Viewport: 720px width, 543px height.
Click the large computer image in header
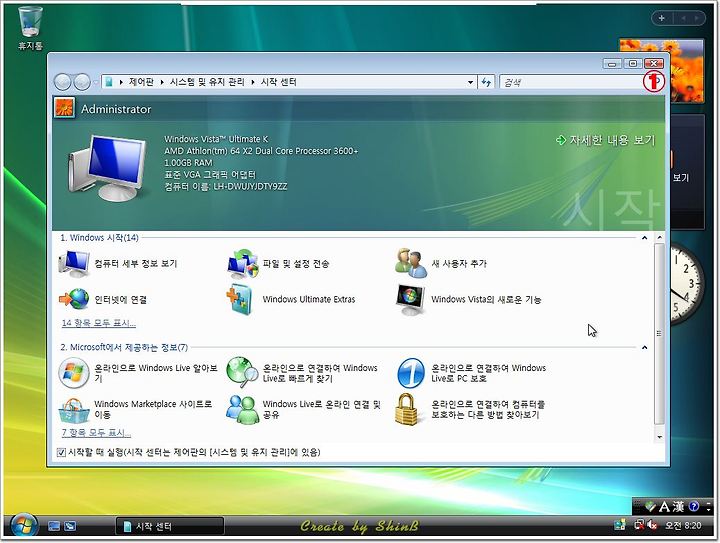coord(108,168)
